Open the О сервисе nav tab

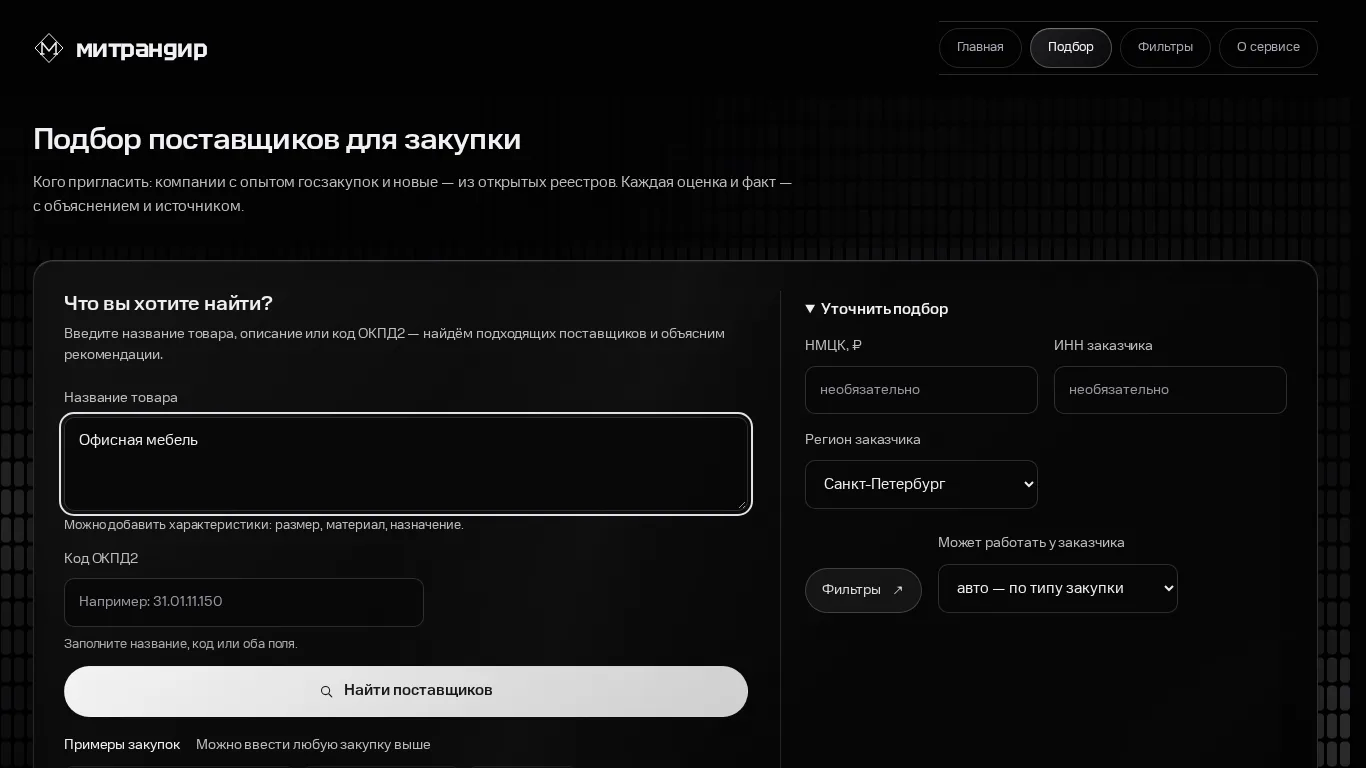point(1268,48)
